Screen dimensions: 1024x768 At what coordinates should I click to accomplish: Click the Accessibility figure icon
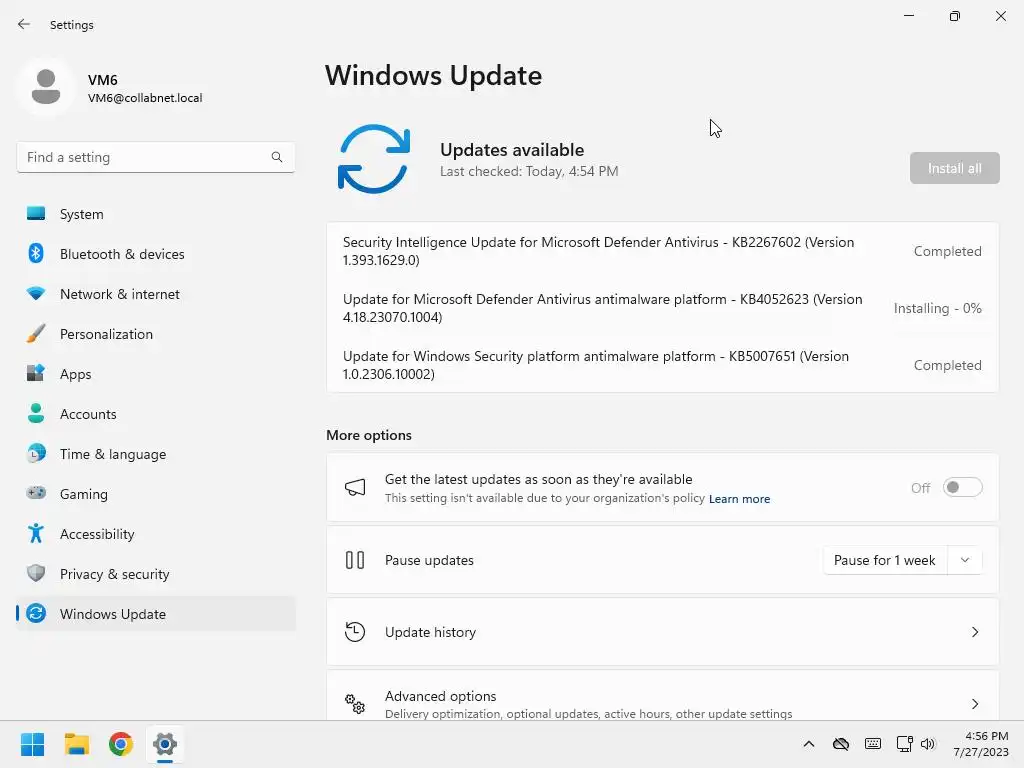point(36,534)
